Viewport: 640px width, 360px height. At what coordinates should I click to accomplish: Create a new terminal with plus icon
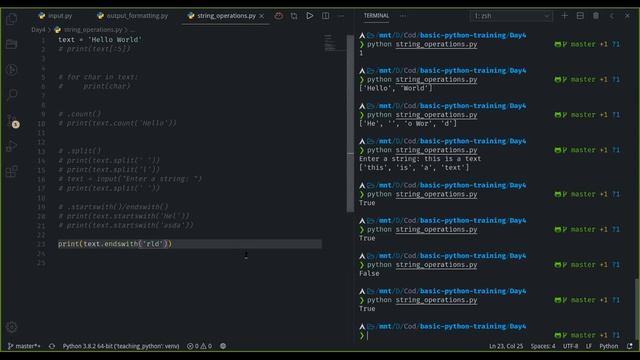pos(564,16)
